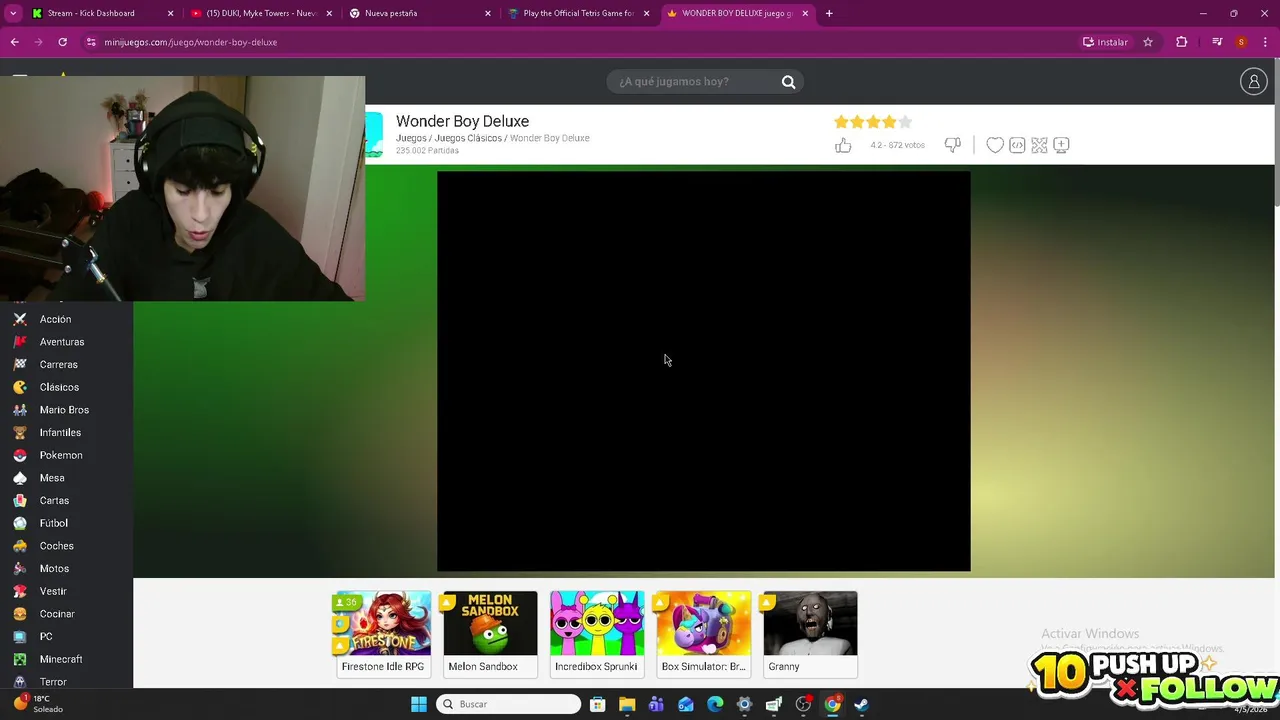Add game to favorites with heart icon
Image resolution: width=1280 pixels, height=720 pixels.
coord(995,145)
